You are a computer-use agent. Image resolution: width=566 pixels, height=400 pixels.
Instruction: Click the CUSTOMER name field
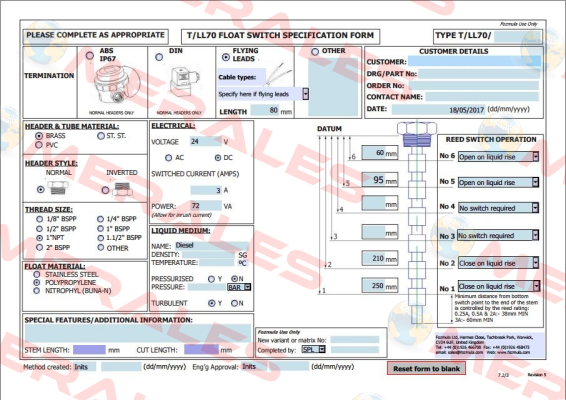click(x=474, y=61)
